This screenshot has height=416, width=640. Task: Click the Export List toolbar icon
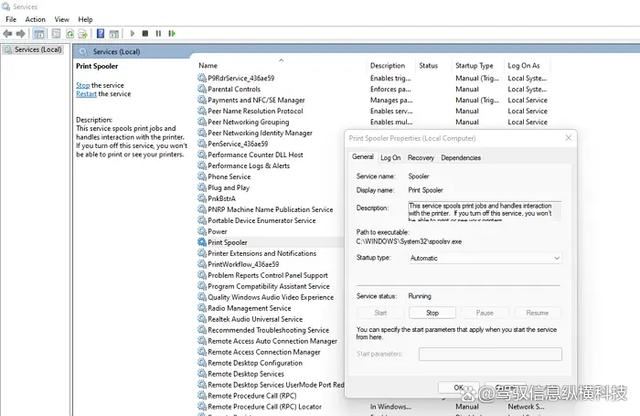coord(83,33)
